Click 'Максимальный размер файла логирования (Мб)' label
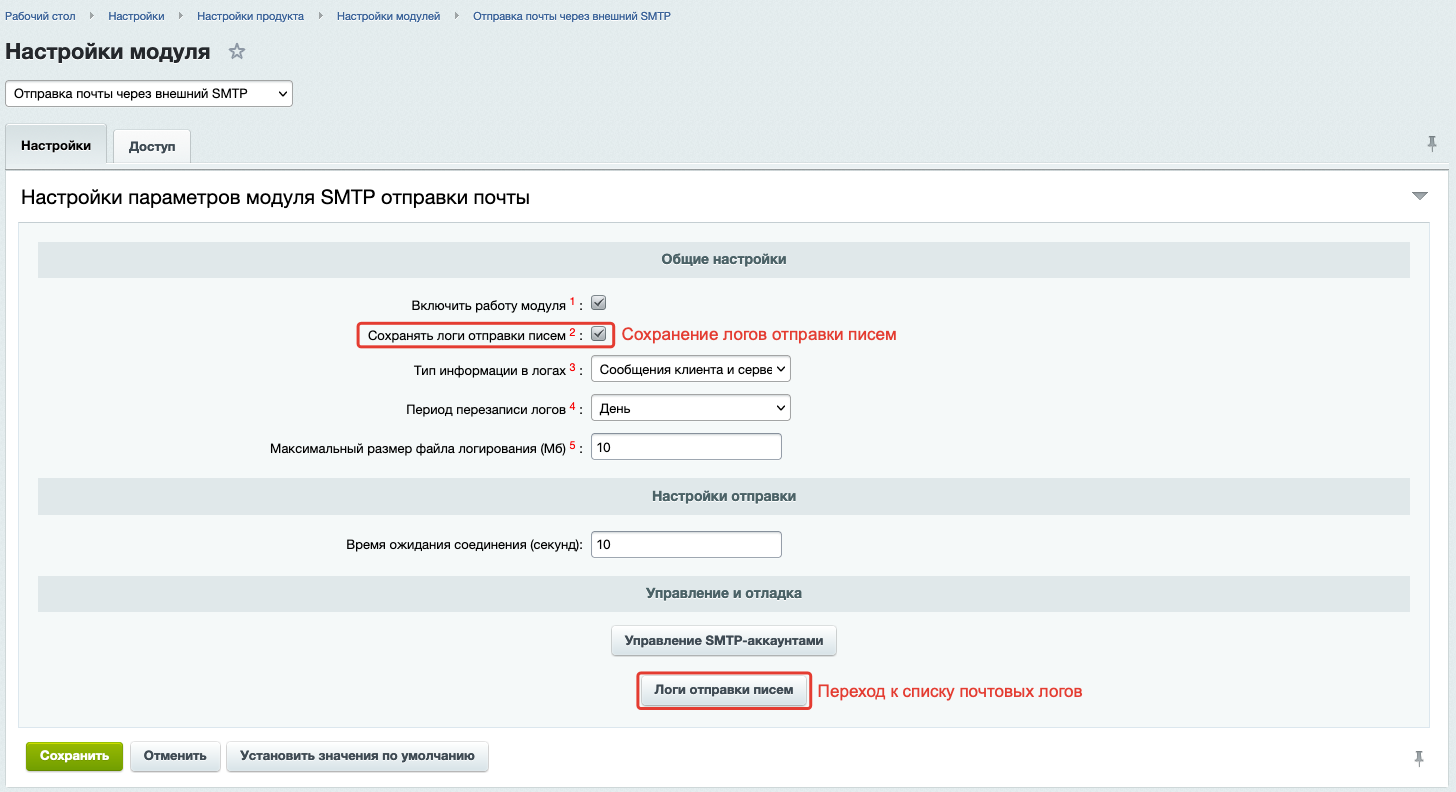The width and height of the screenshot is (1456, 792). click(418, 449)
